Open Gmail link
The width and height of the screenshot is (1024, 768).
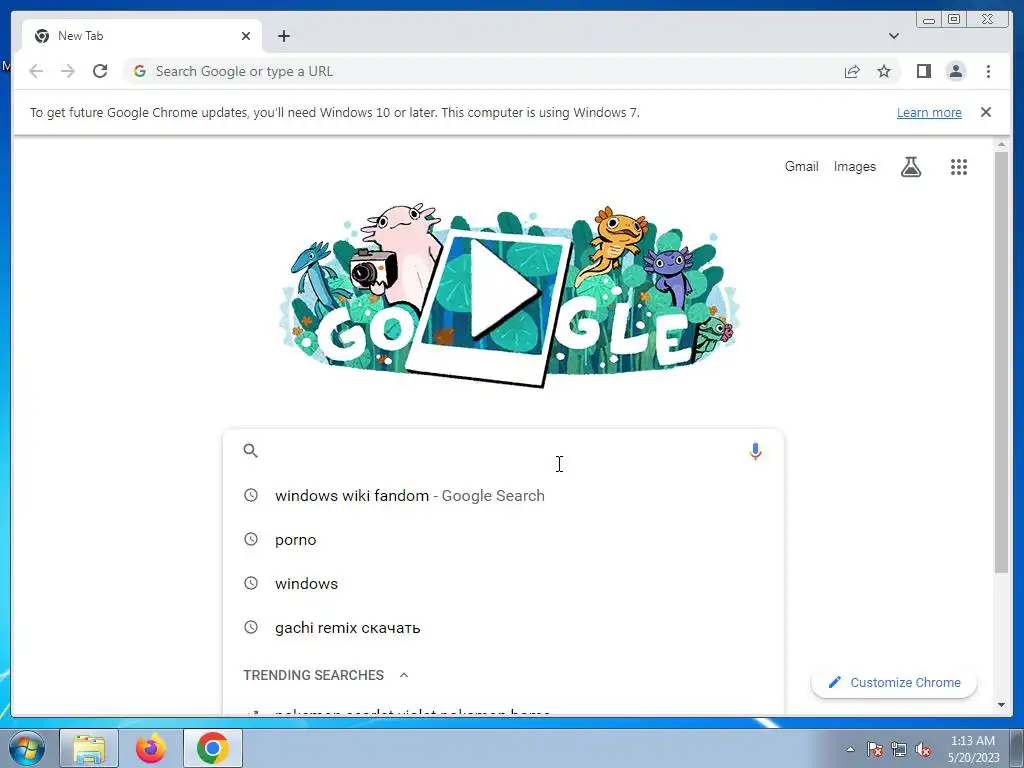(x=801, y=167)
